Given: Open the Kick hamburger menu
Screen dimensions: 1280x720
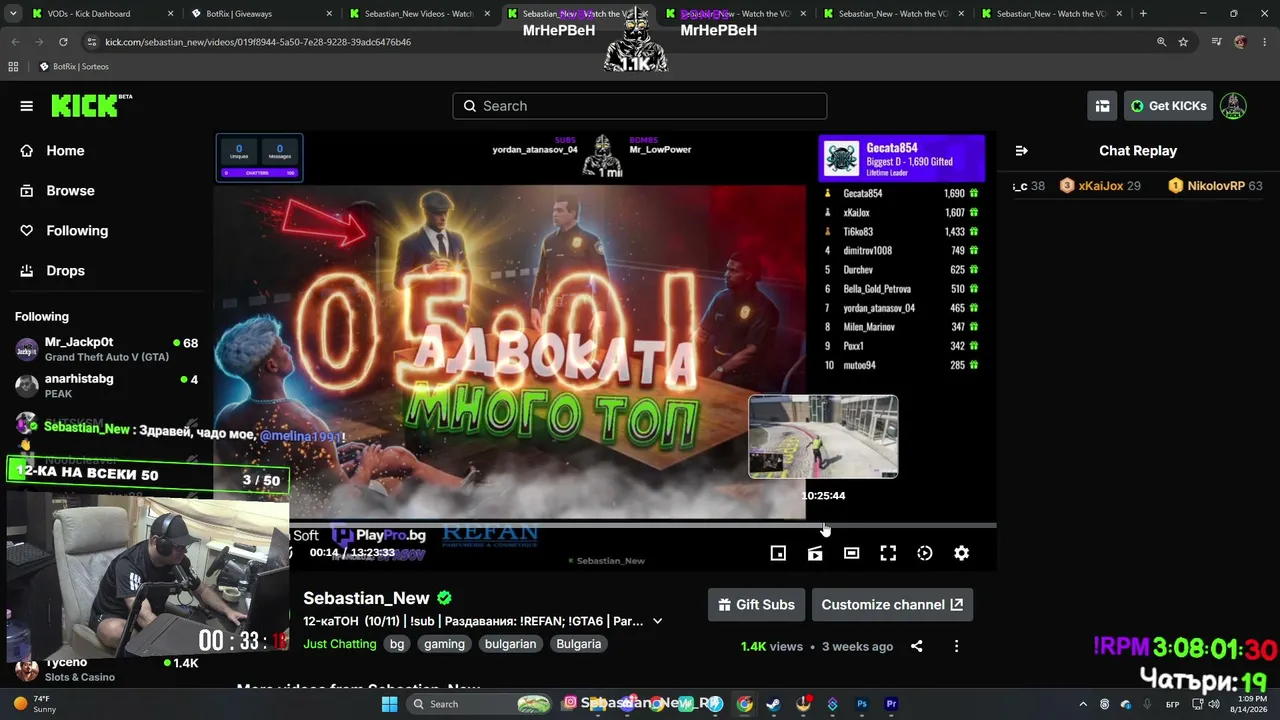Looking at the screenshot, I should [x=27, y=106].
